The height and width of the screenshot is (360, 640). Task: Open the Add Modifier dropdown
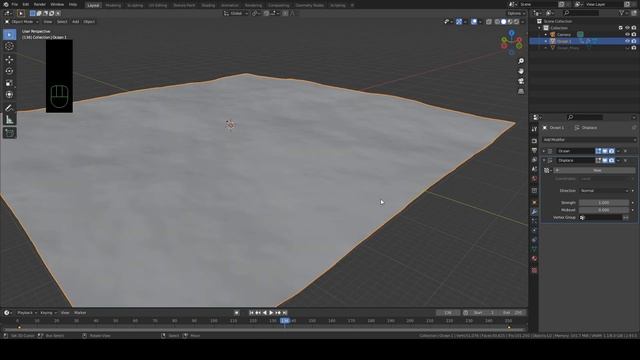(589, 140)
